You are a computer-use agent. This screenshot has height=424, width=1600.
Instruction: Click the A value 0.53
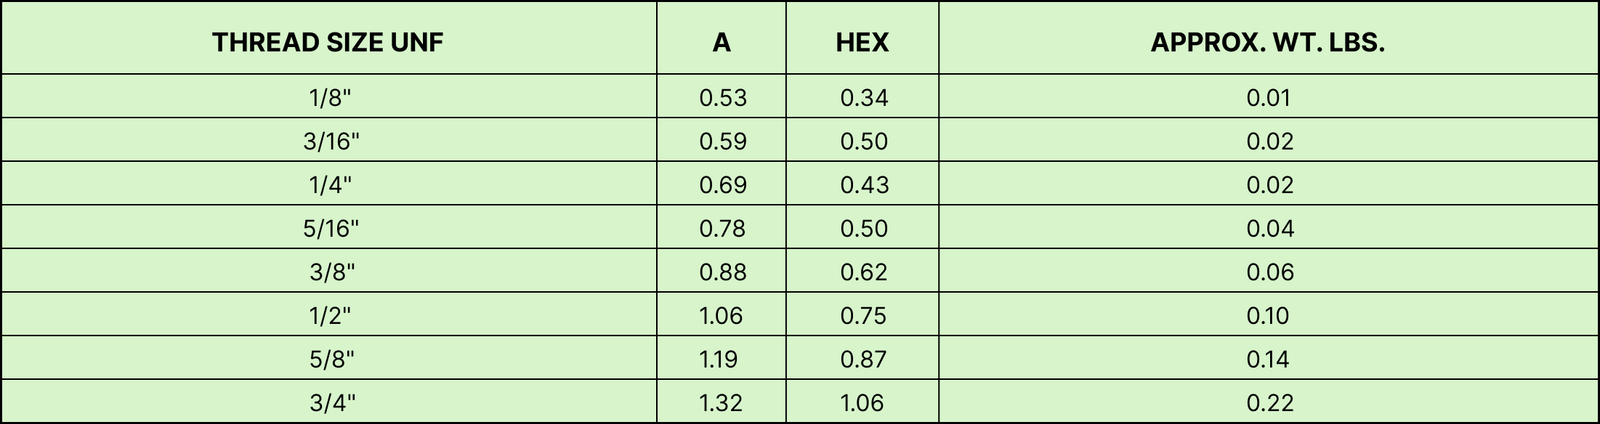pos(723,97)
